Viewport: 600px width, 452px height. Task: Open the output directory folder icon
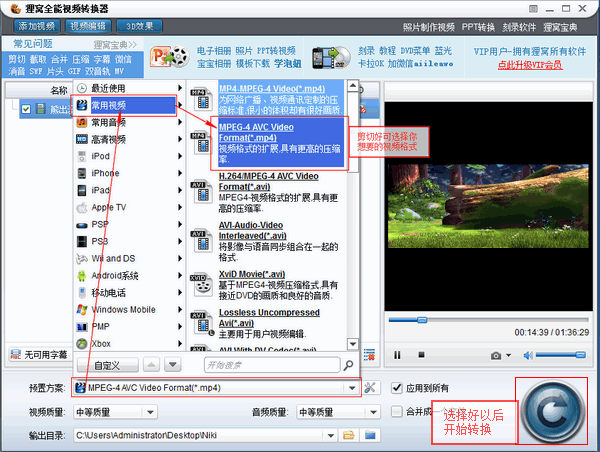point(370,435)
